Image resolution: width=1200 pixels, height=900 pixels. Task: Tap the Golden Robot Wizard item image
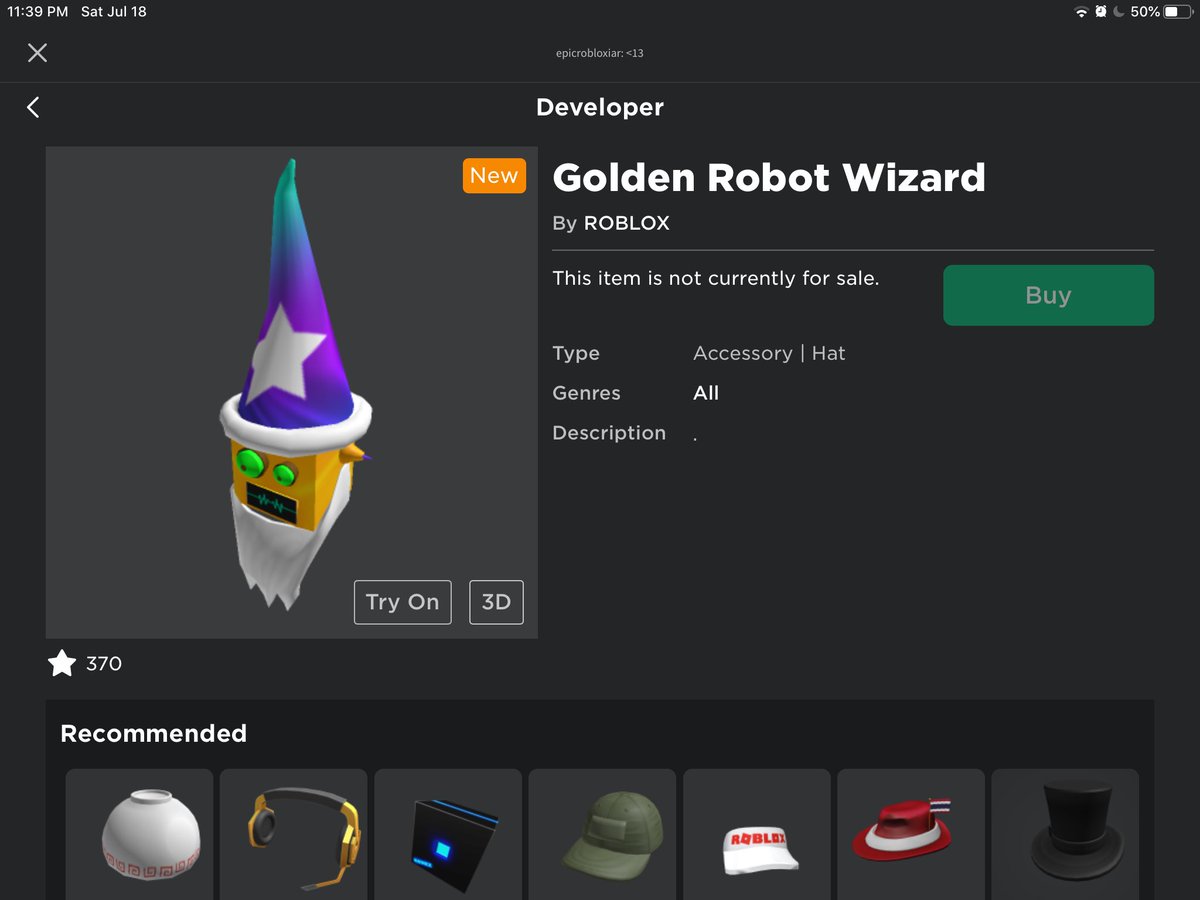(292, 393)
